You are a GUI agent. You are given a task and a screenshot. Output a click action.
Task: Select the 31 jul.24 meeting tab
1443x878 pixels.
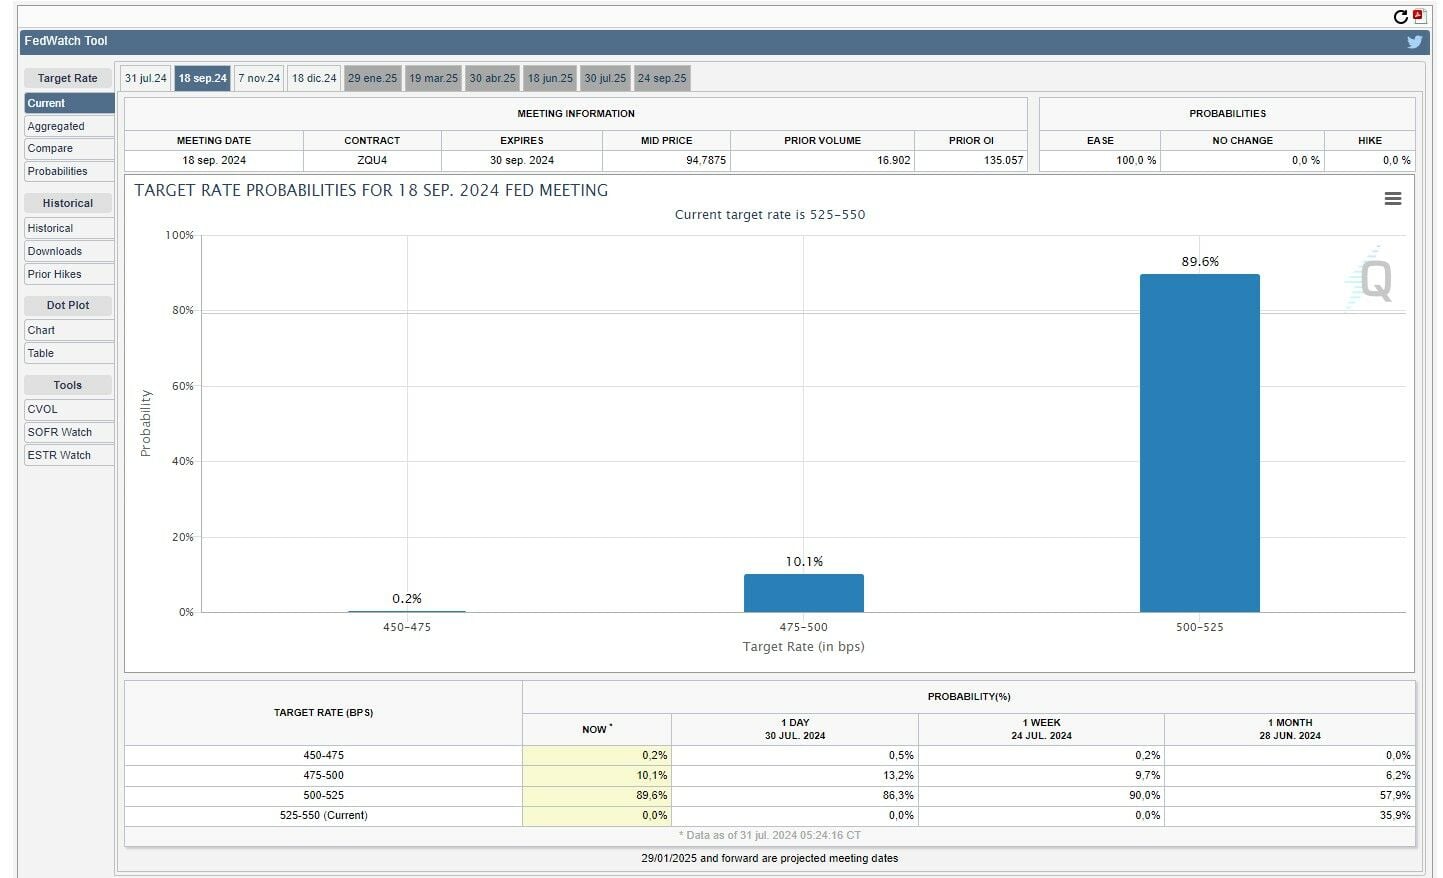coord(146,78)
